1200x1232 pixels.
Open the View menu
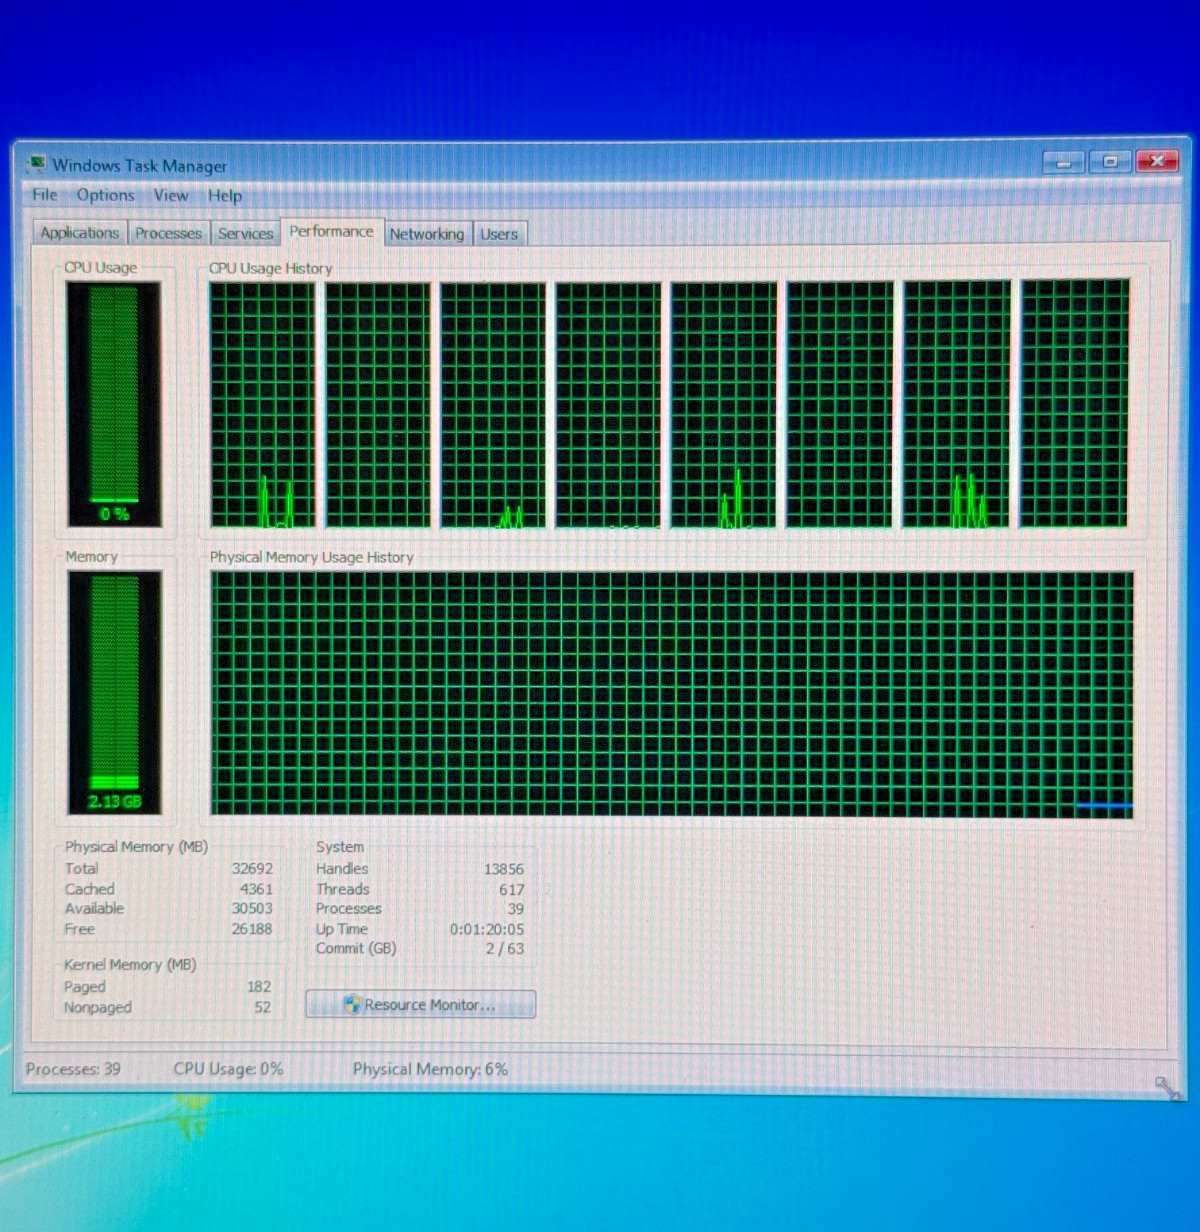(170, 195)
